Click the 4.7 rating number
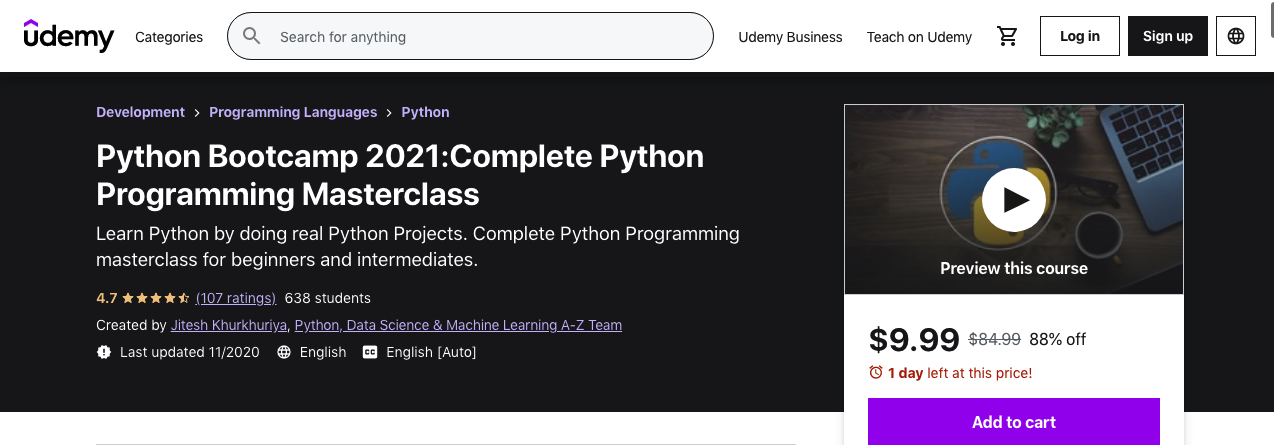The width and height of the screenshot is (1274, 445). coord(106,298)
